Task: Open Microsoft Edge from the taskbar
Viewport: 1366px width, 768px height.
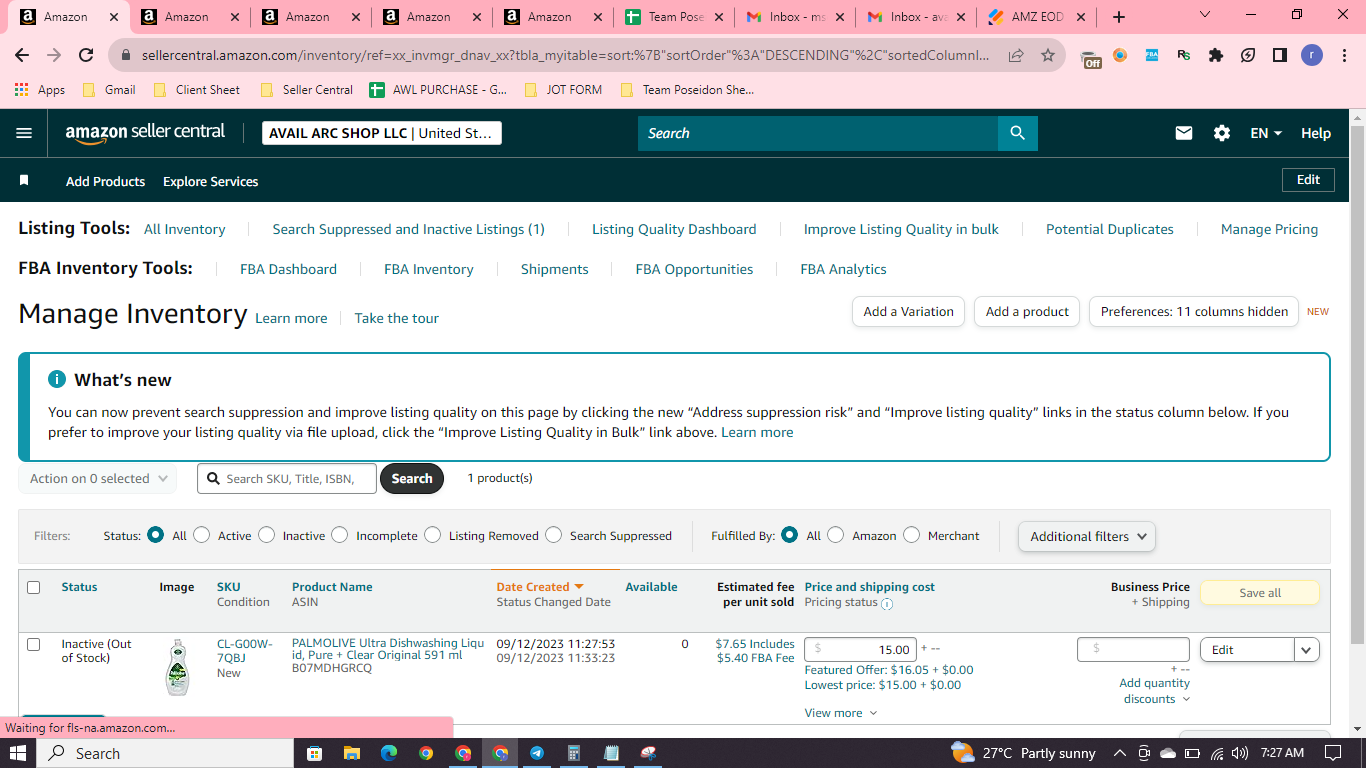Action: (388, 753)
